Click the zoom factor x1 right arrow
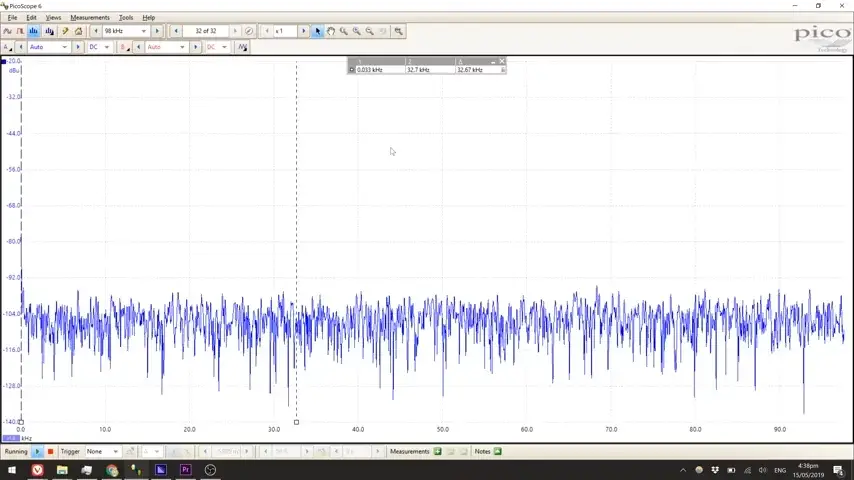 303,31
